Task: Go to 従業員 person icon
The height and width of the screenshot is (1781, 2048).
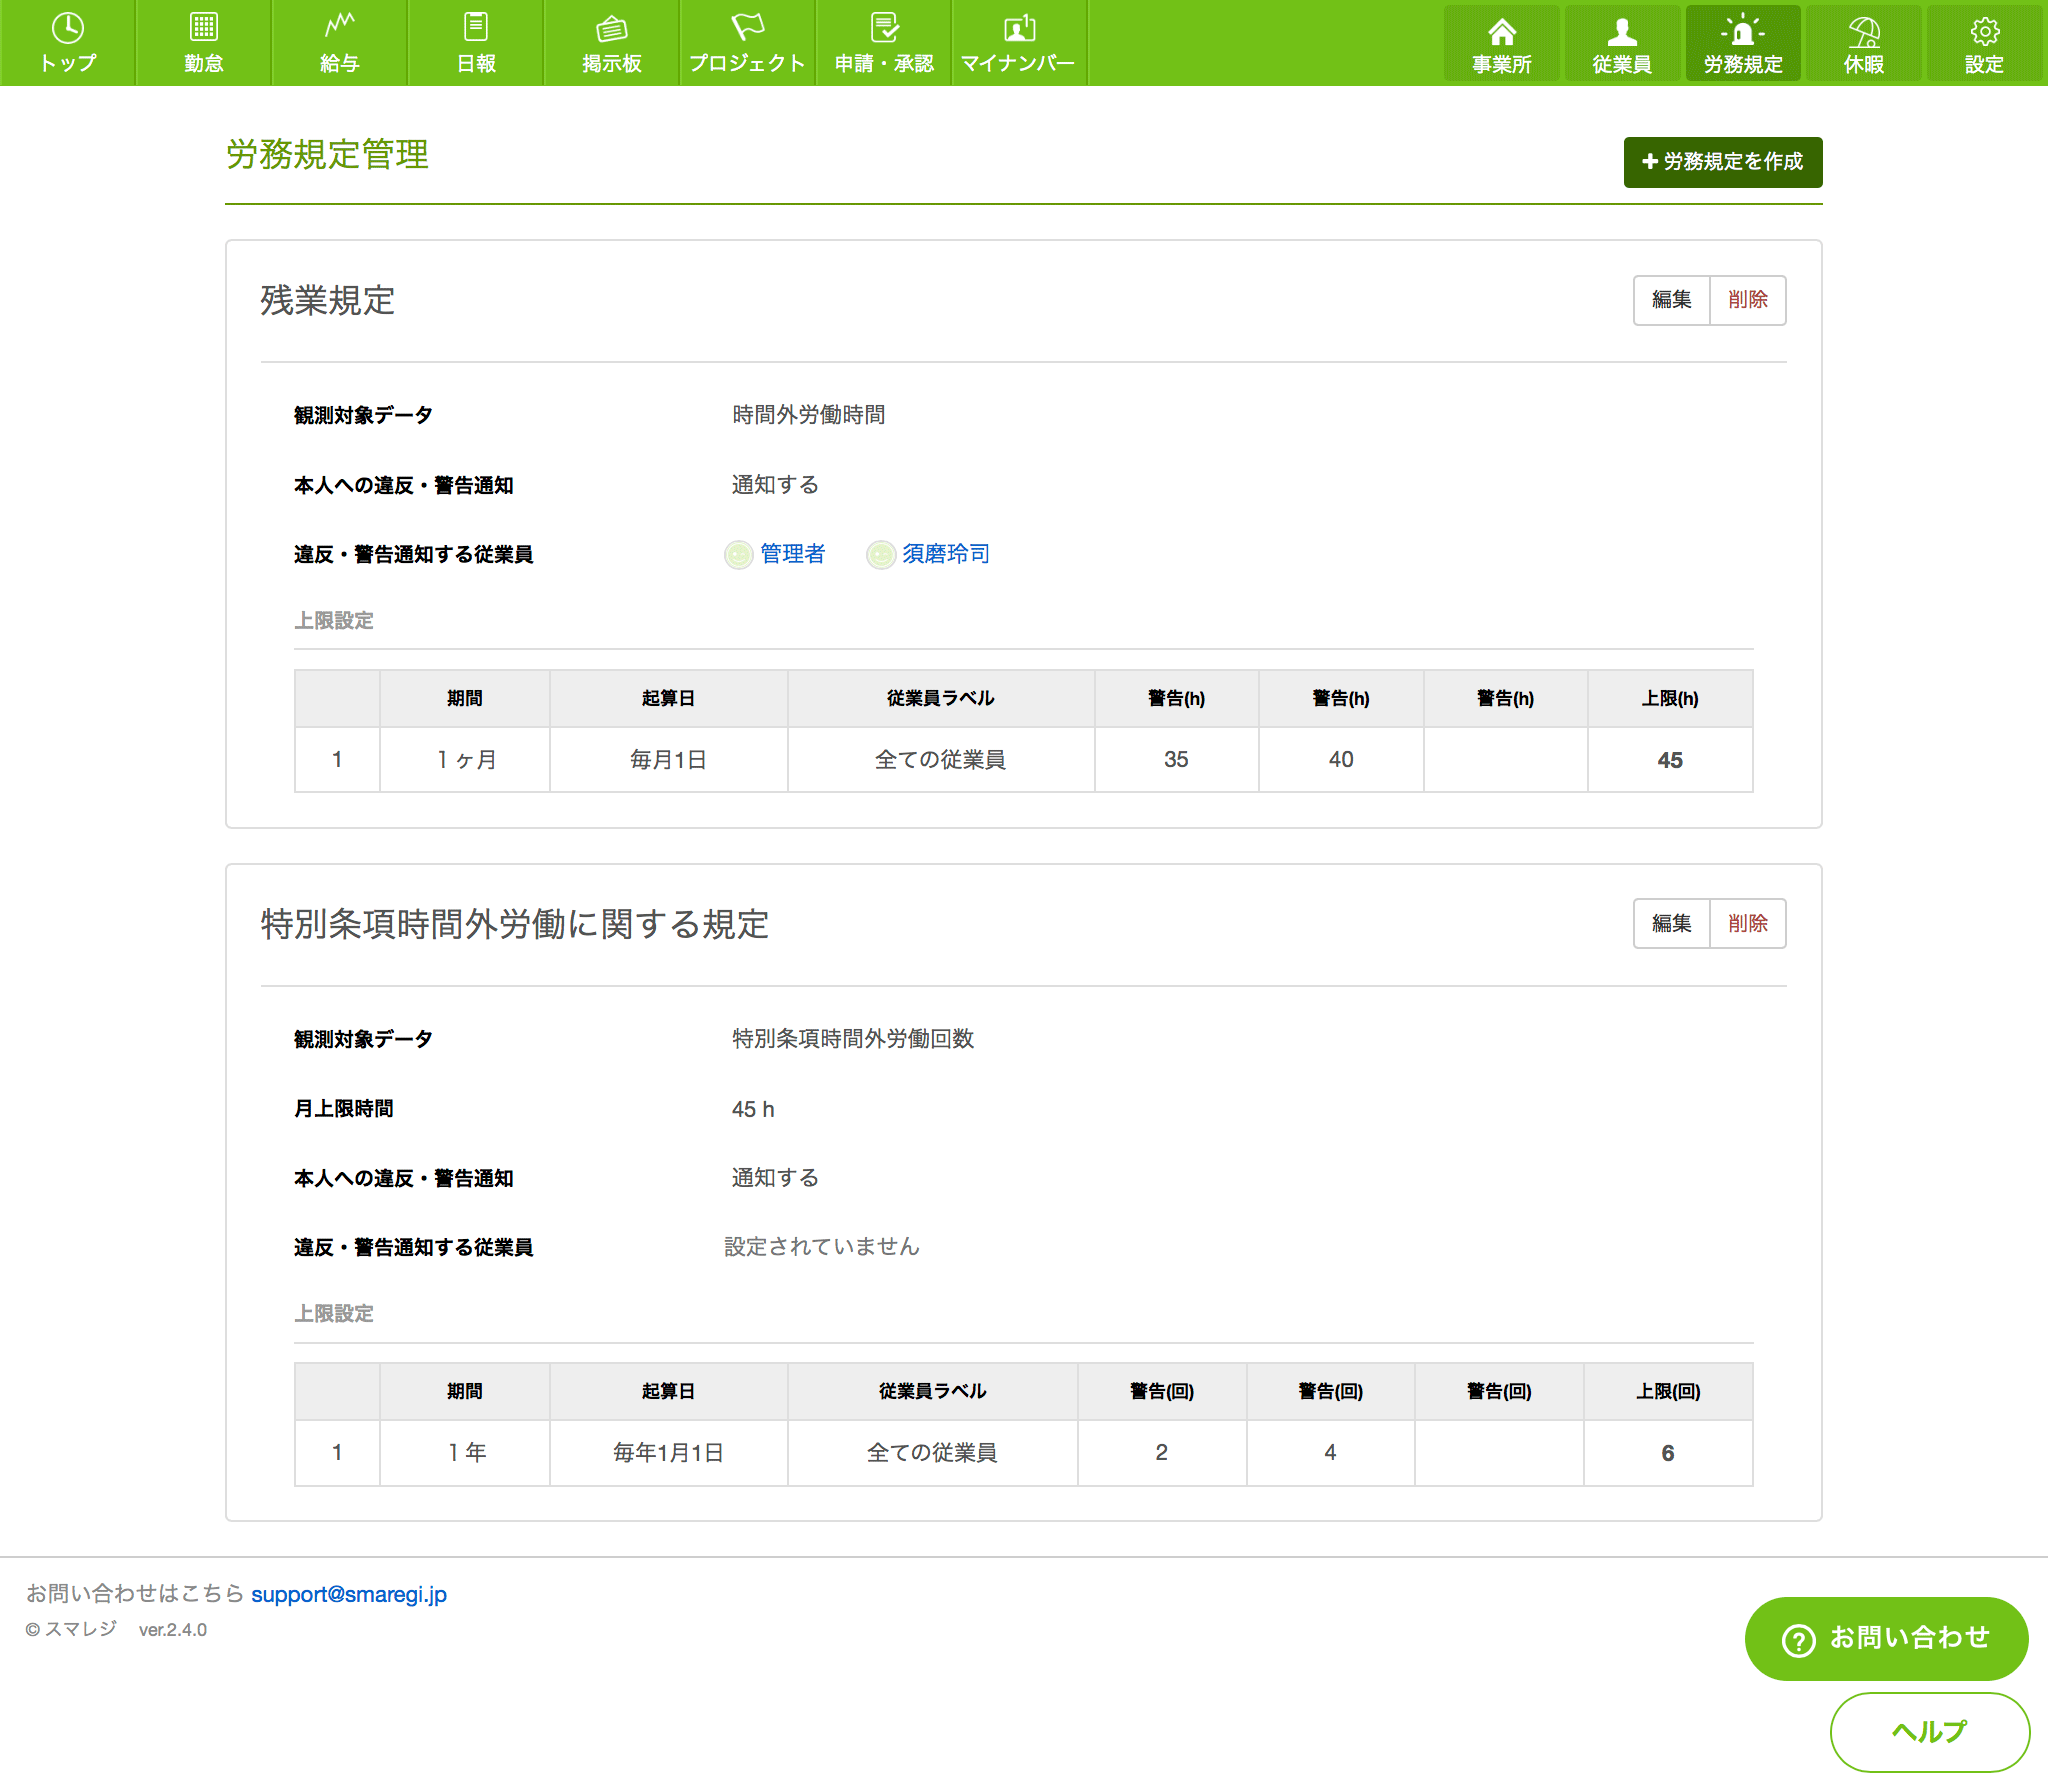Action: click(x=1622, y=32)
